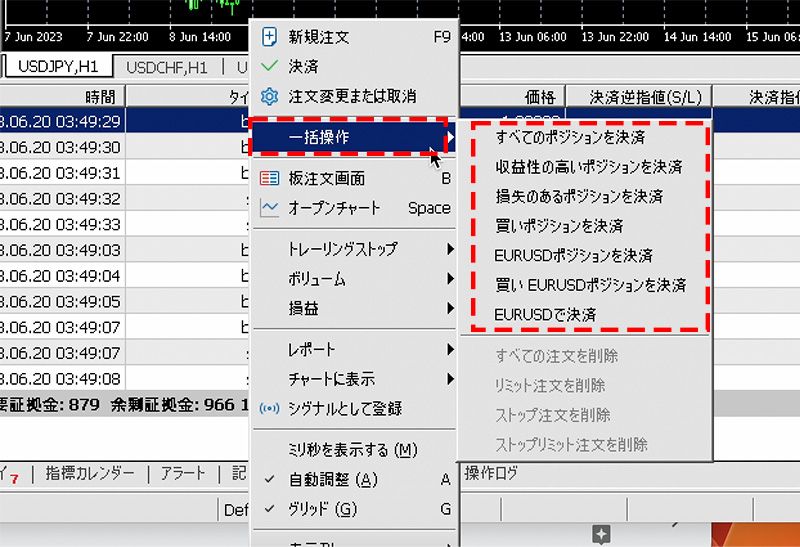This screenshot has width=800, height=547.
Task: Click the オープンチャート chart line icon
Action: tap(269, 209)
